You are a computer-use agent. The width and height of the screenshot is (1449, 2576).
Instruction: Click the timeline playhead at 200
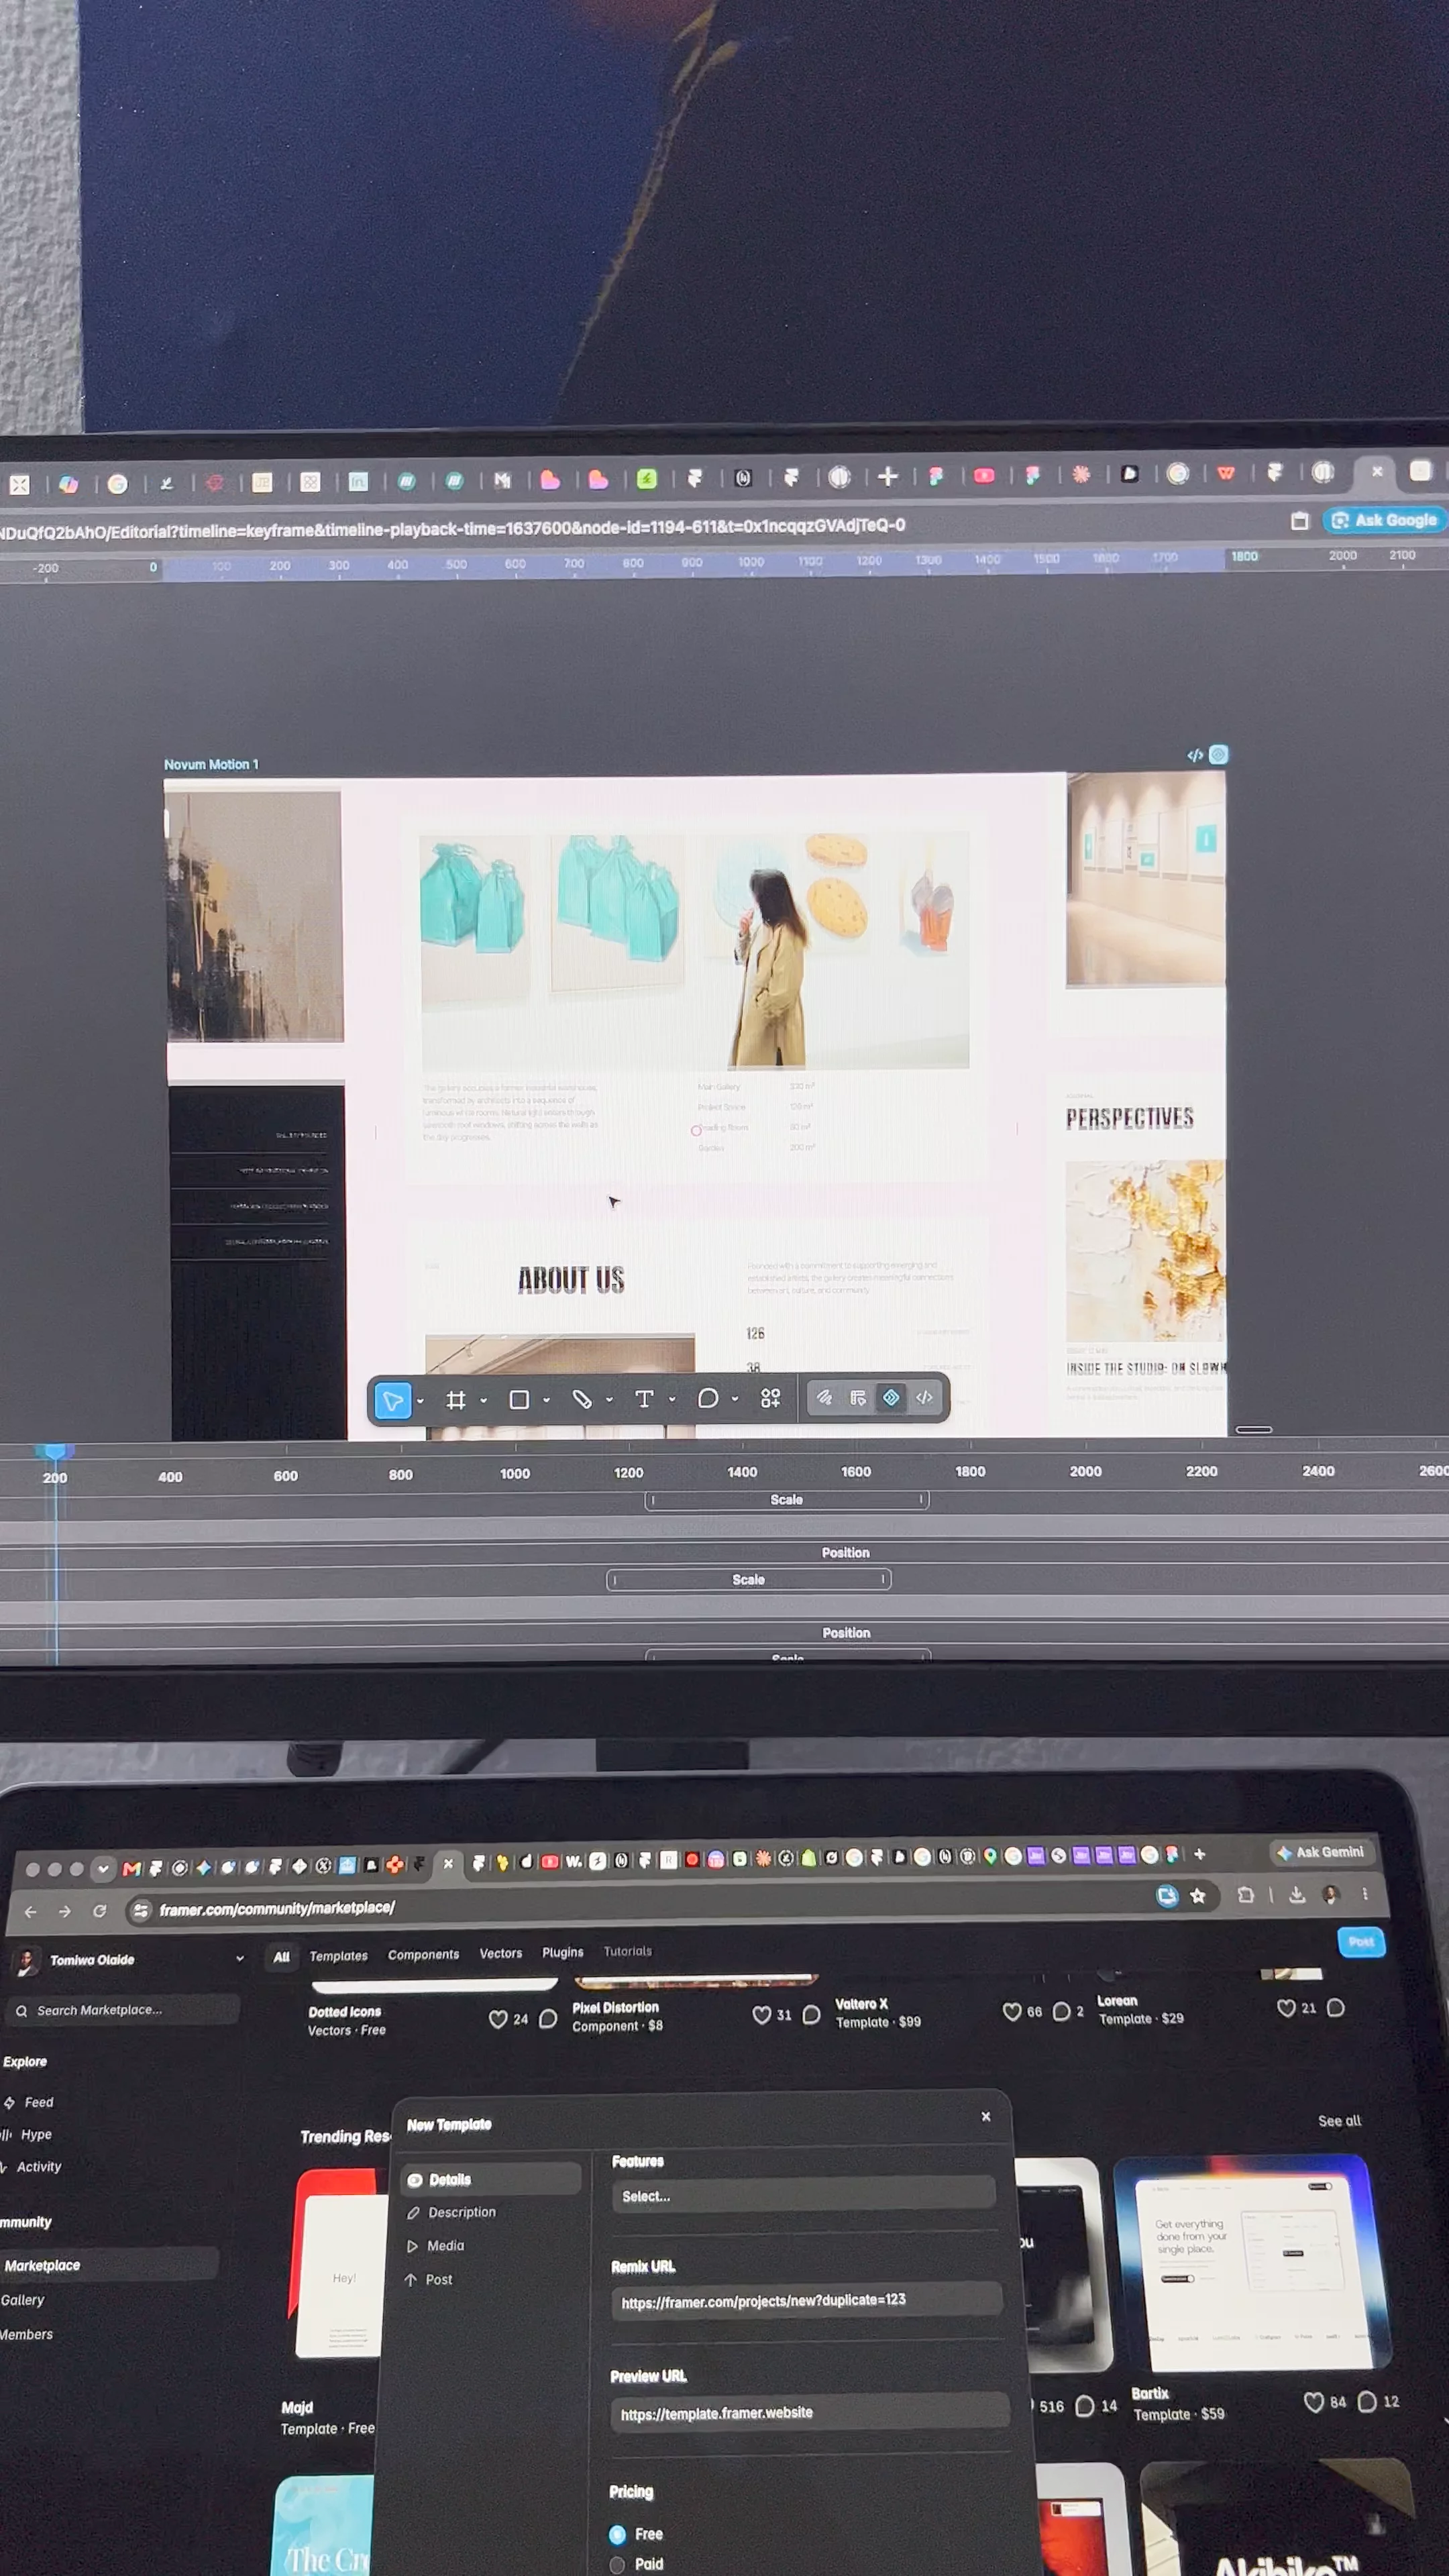click(x=55, y=1452)
